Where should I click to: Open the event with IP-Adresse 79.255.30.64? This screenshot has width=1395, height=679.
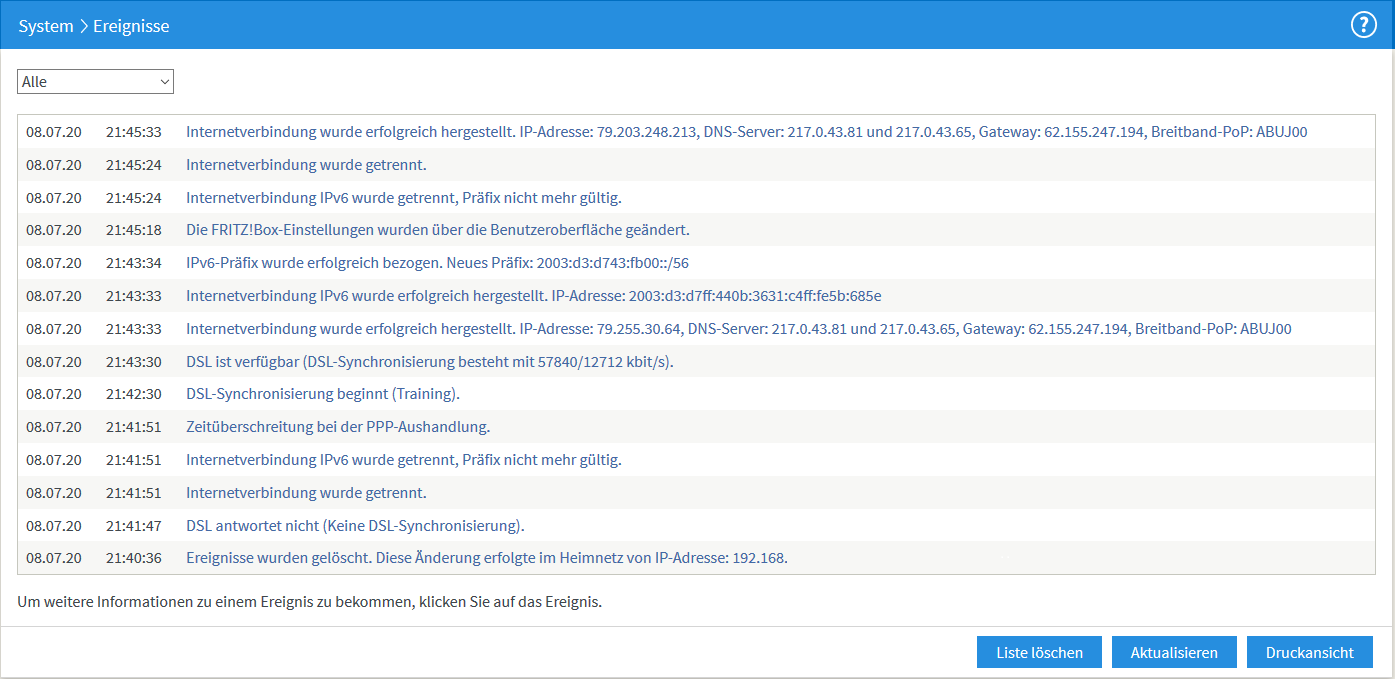click(738, 329)
